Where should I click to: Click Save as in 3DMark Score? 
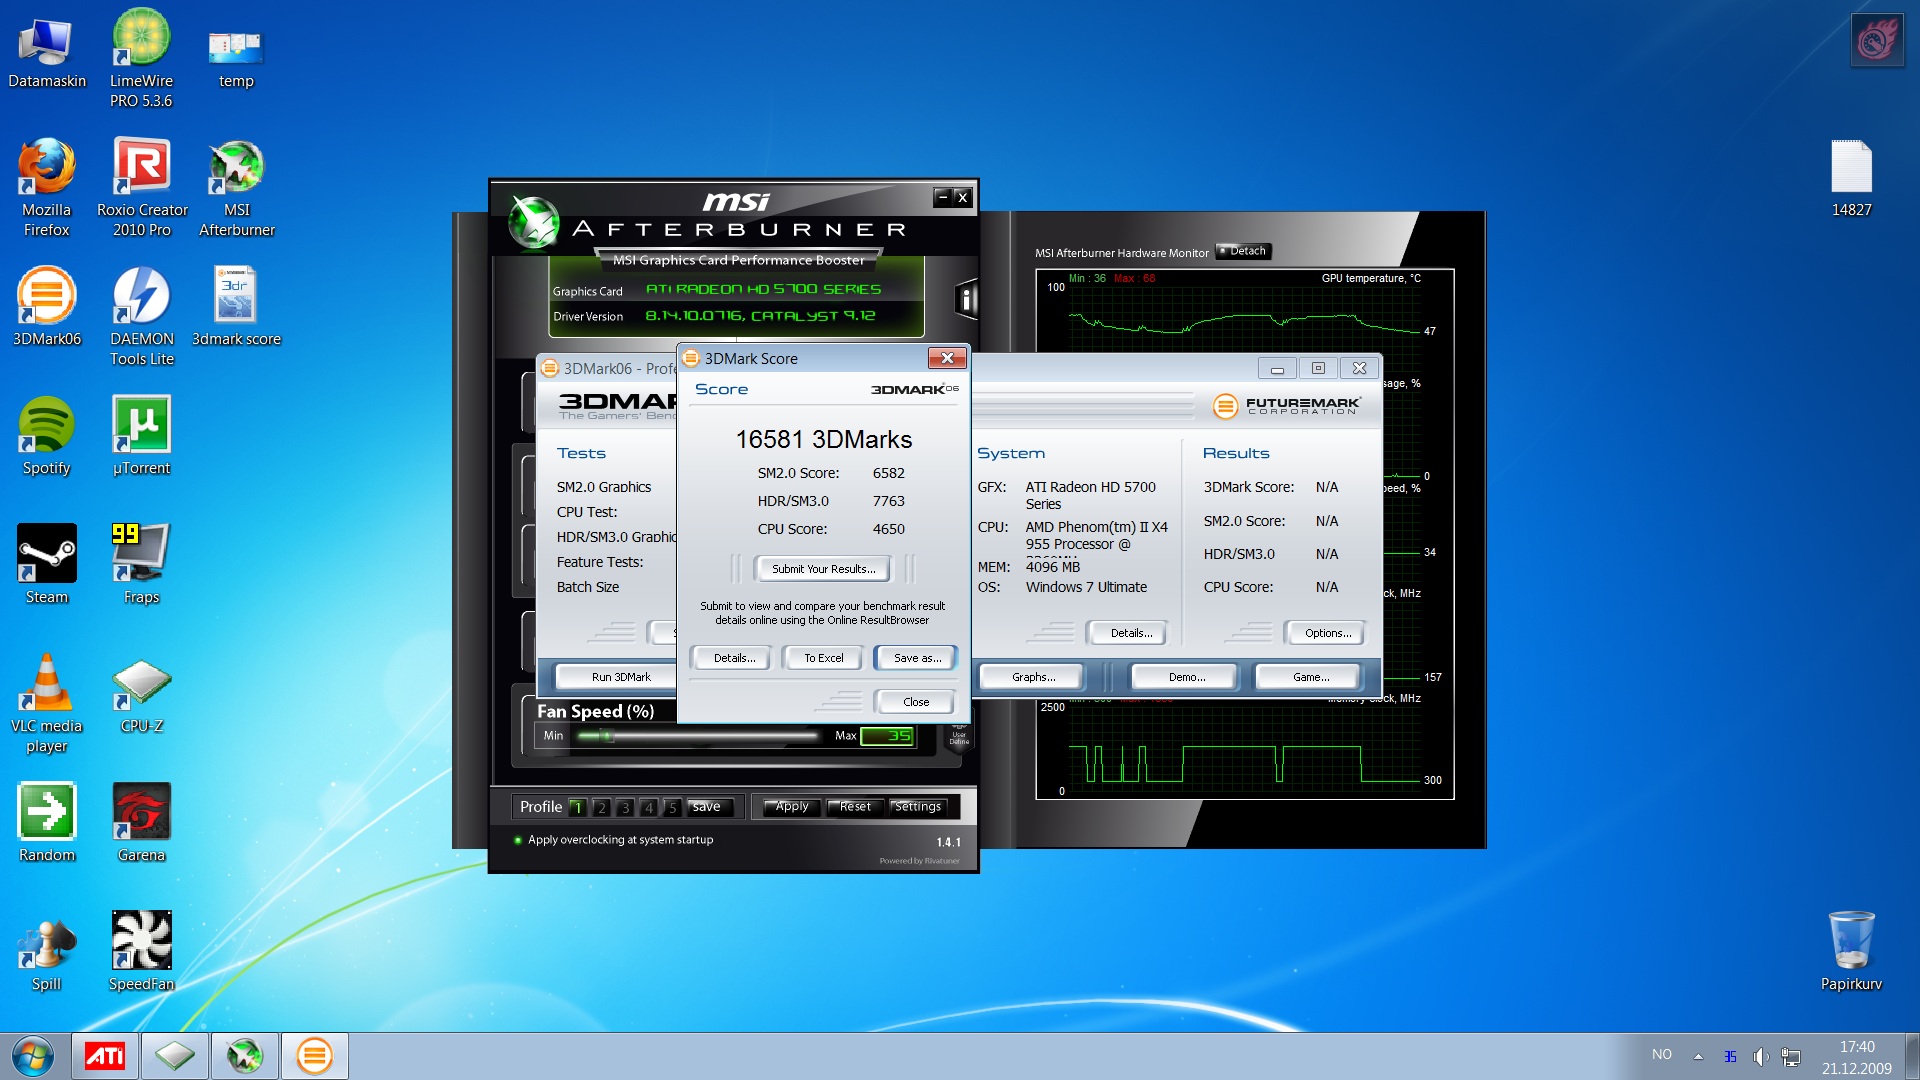916,658
